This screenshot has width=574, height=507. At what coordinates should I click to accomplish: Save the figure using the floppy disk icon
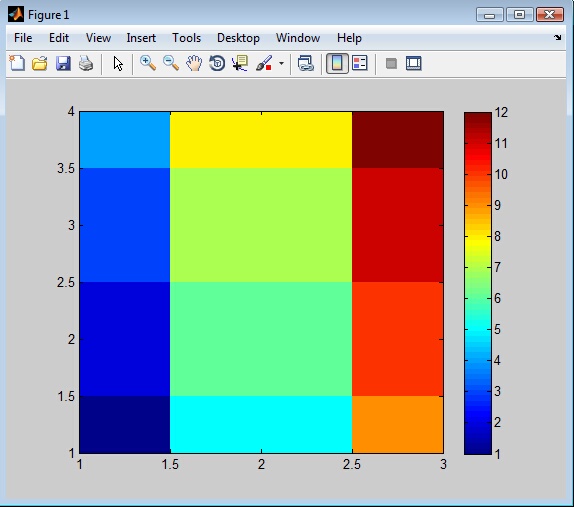pyautogui.click(x=63, y=63)
